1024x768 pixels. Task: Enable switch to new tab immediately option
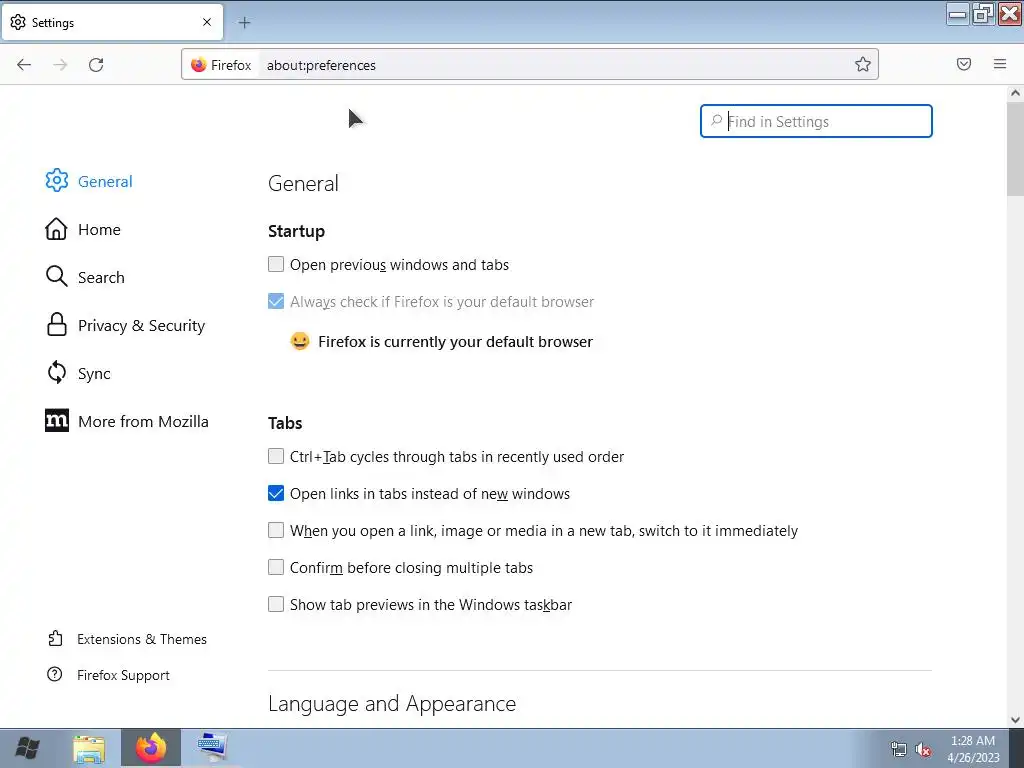[276, 530]
